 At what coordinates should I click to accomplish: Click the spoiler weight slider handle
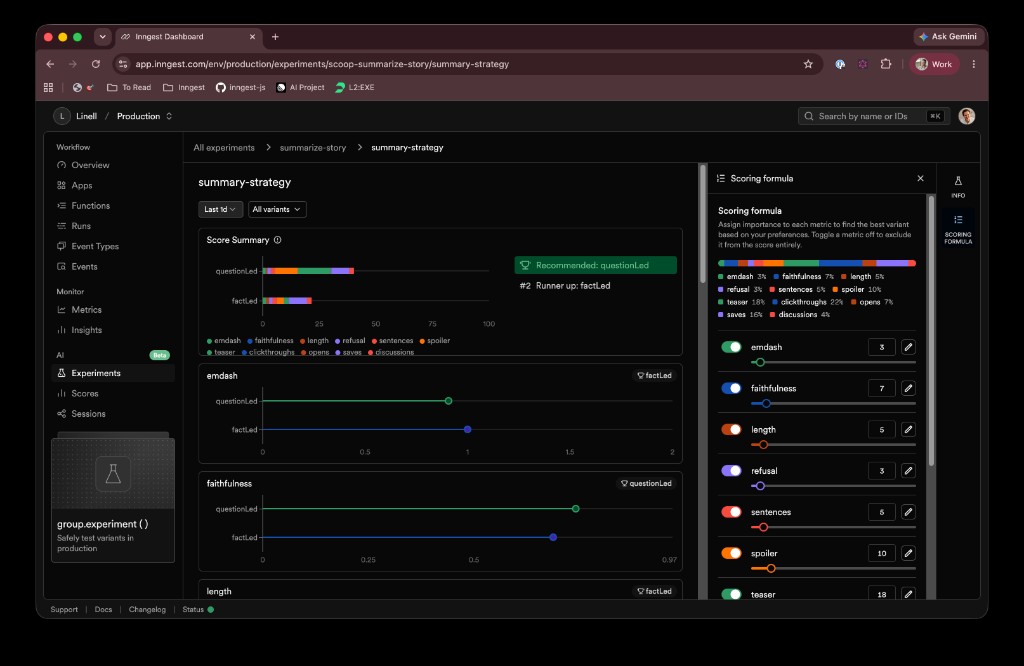click(x=771, y=569)
